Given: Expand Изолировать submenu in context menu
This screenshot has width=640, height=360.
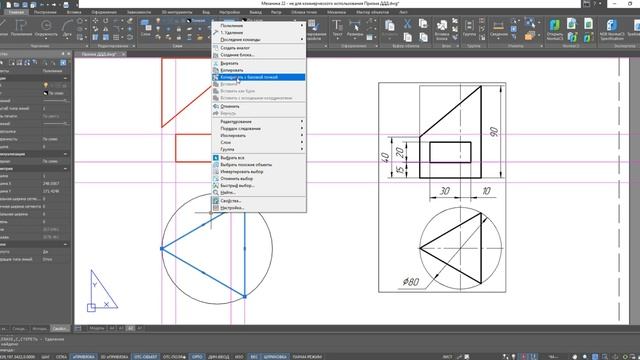Looking at the screenshot, I should (x=259, y=136).
